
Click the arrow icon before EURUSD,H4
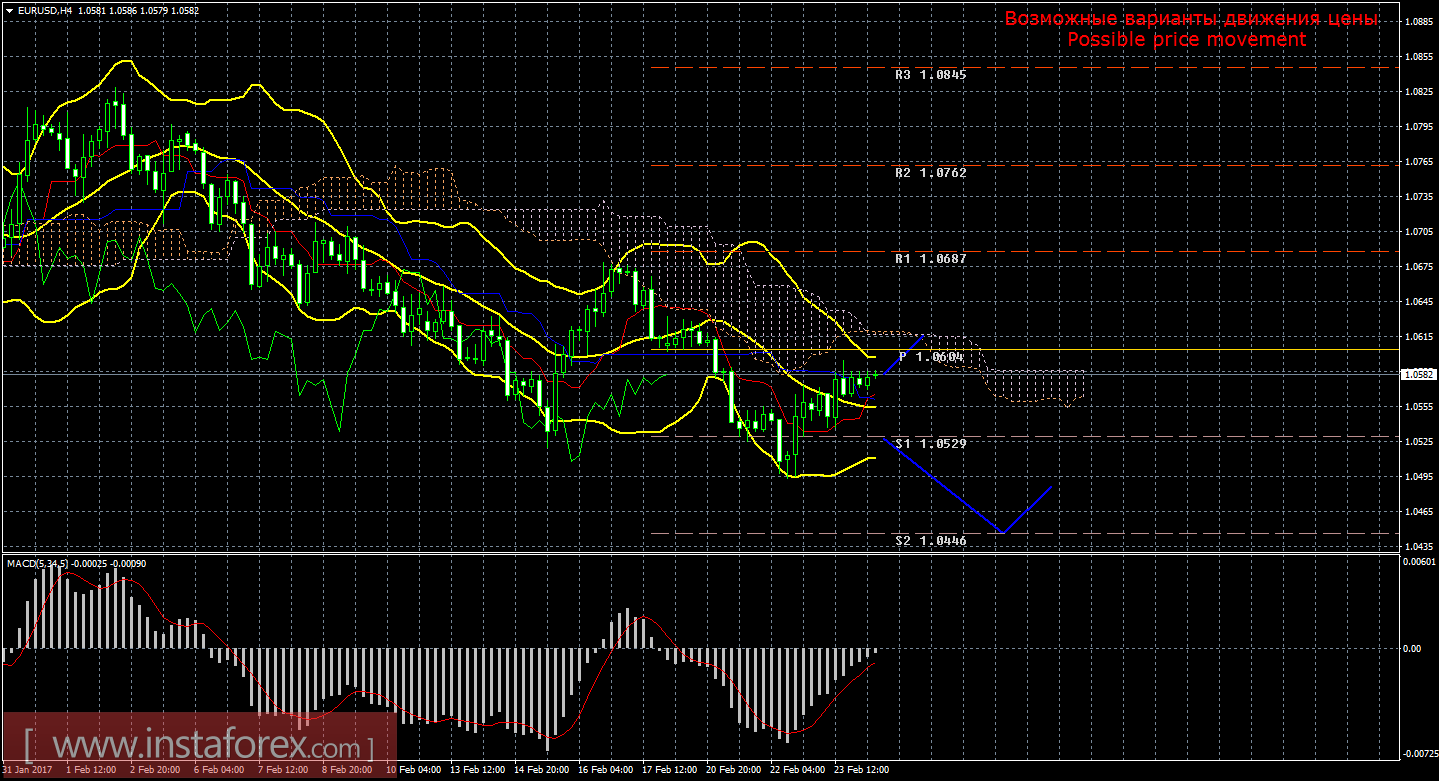pos(9,9)
